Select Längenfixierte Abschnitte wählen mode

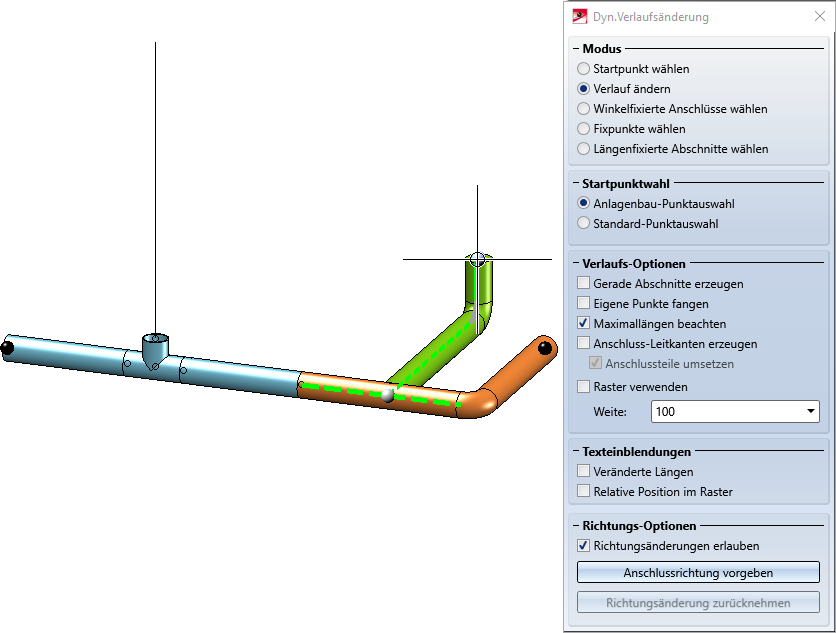[x=583, y=149]
